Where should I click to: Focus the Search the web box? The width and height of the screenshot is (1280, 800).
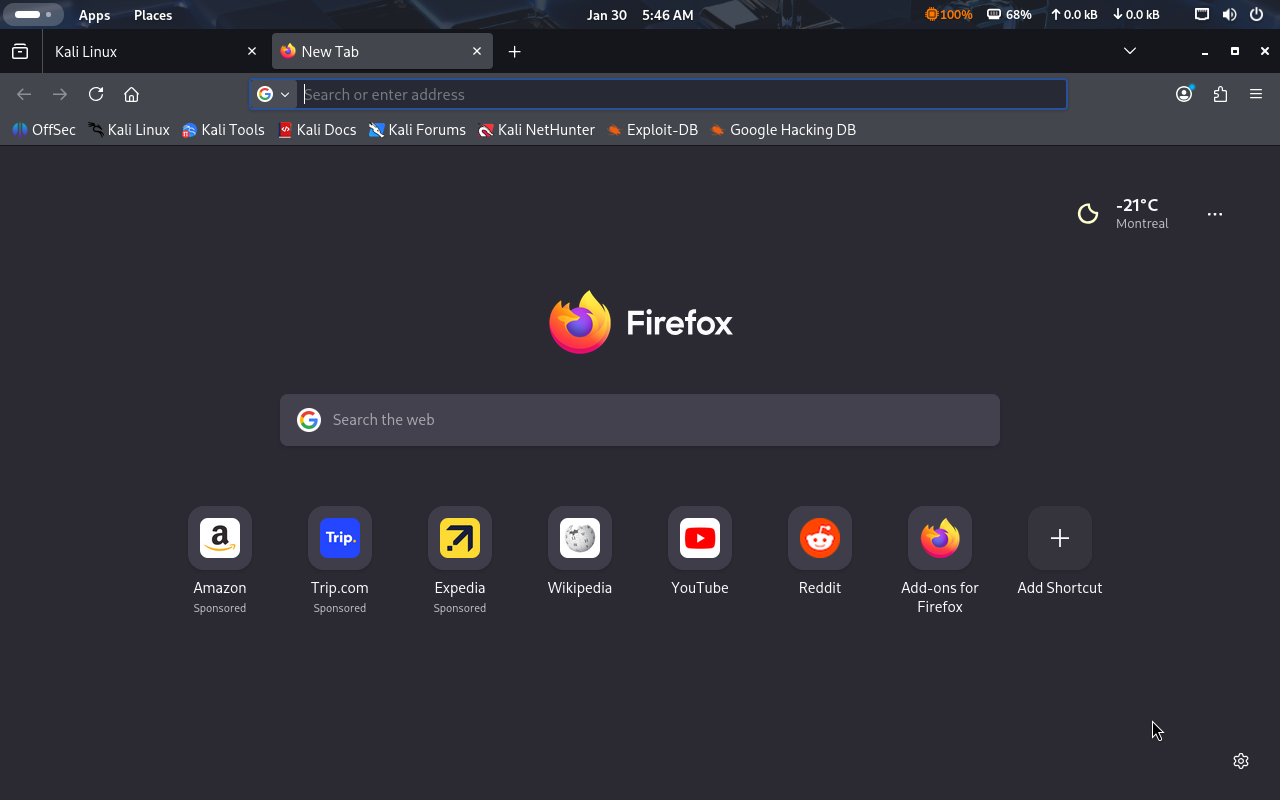pyautogui.click(x=640, y=420)
